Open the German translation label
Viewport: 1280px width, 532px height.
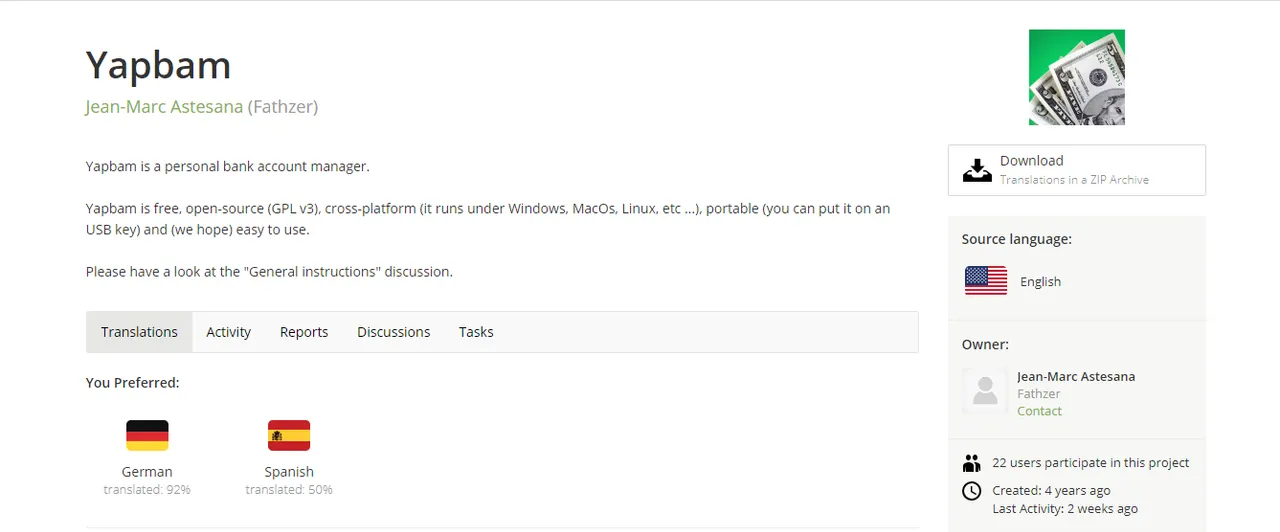tap(147, 472)
